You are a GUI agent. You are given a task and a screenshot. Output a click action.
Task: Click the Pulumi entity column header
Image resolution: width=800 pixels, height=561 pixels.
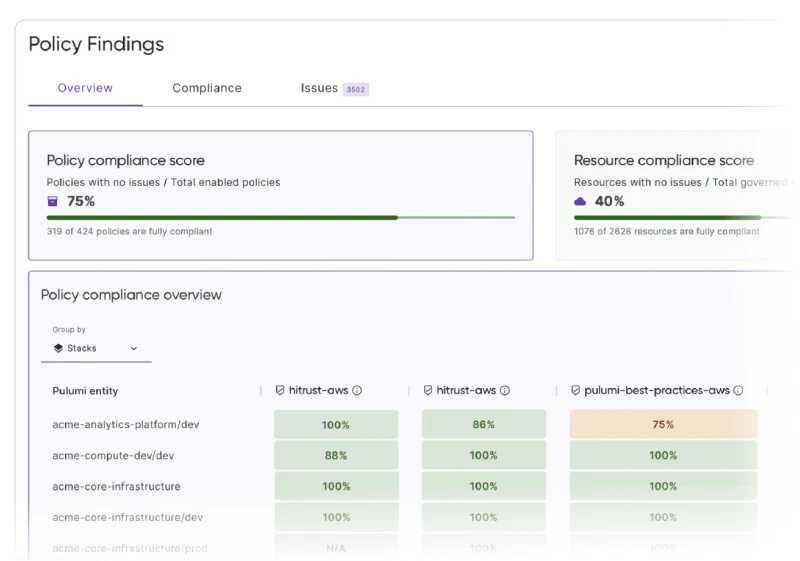(x=85, y=391)
